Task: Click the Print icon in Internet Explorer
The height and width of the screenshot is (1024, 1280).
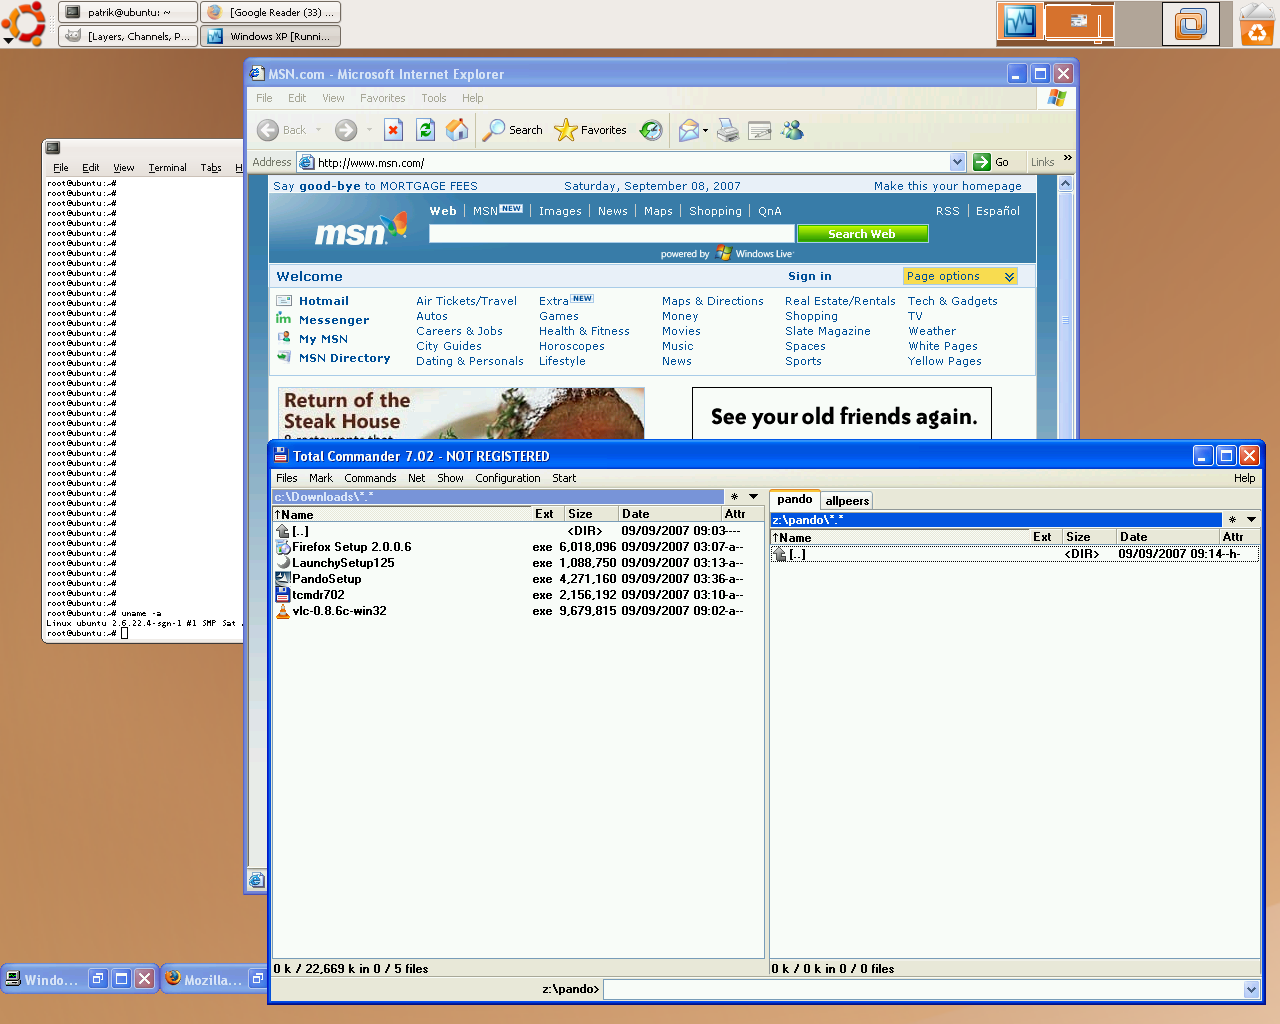Action: (728, 130)
